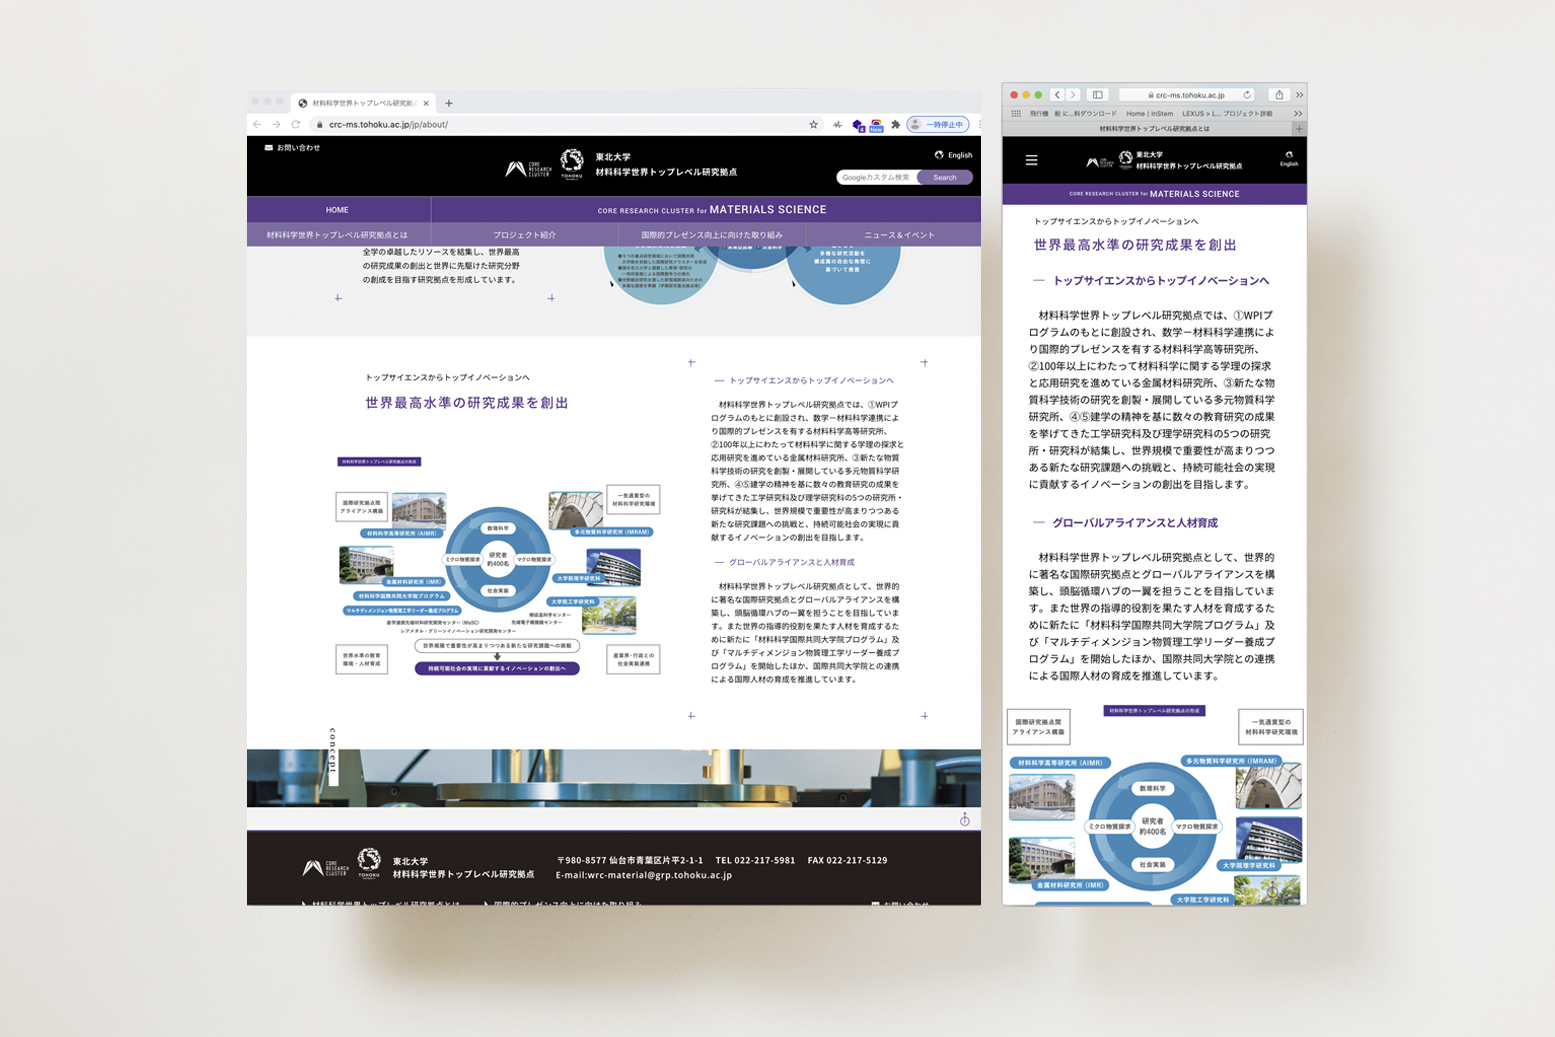Open a new tab in Chrome
The height and width of the screenshot is (1037, 1555).
coord(449,103)
